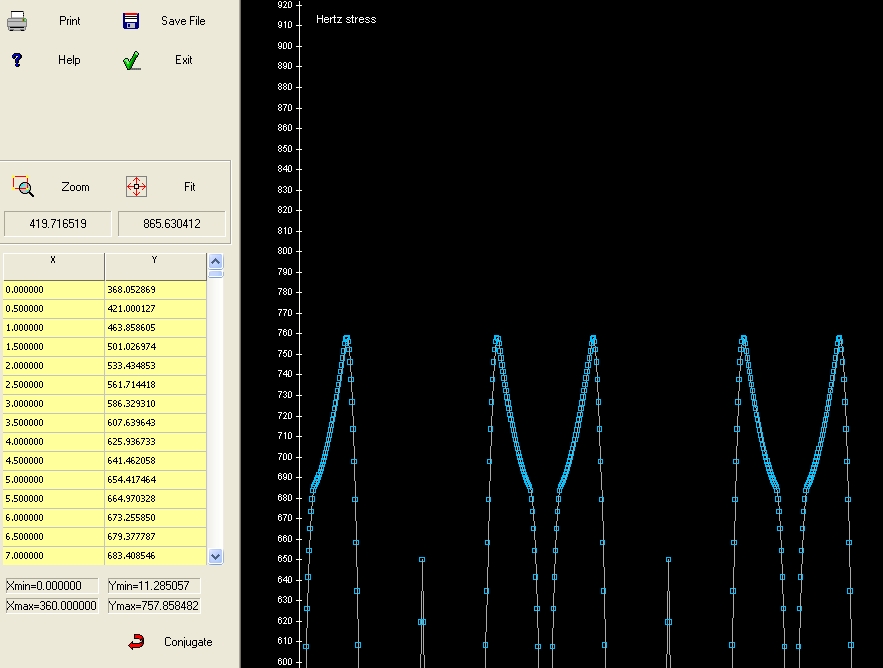This screenshot has width=883, height=668.
Task: Select cell Y value 561.714418
Action: pyautogui.click(x=155, y=385)
